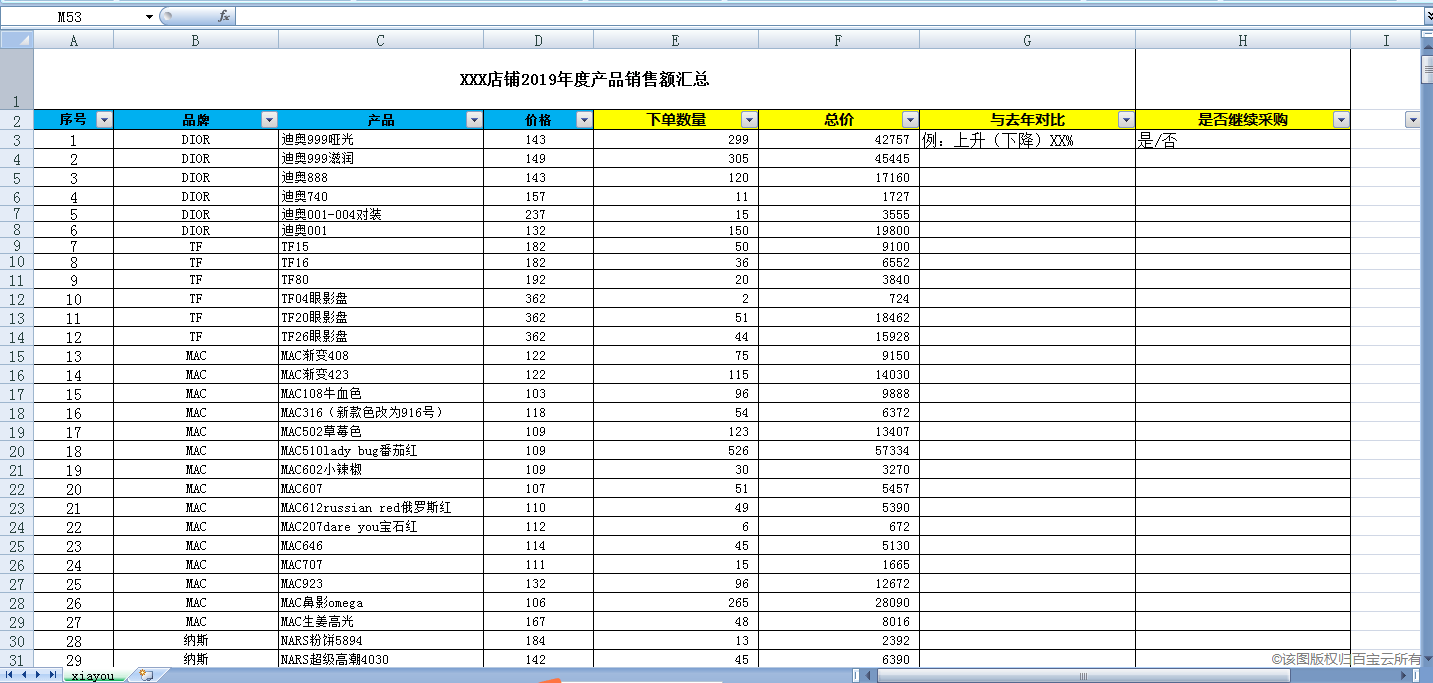The width and height of the screenshot is (1433, 683).
Task: Click total price cell 28090
Action: (839, 603)
